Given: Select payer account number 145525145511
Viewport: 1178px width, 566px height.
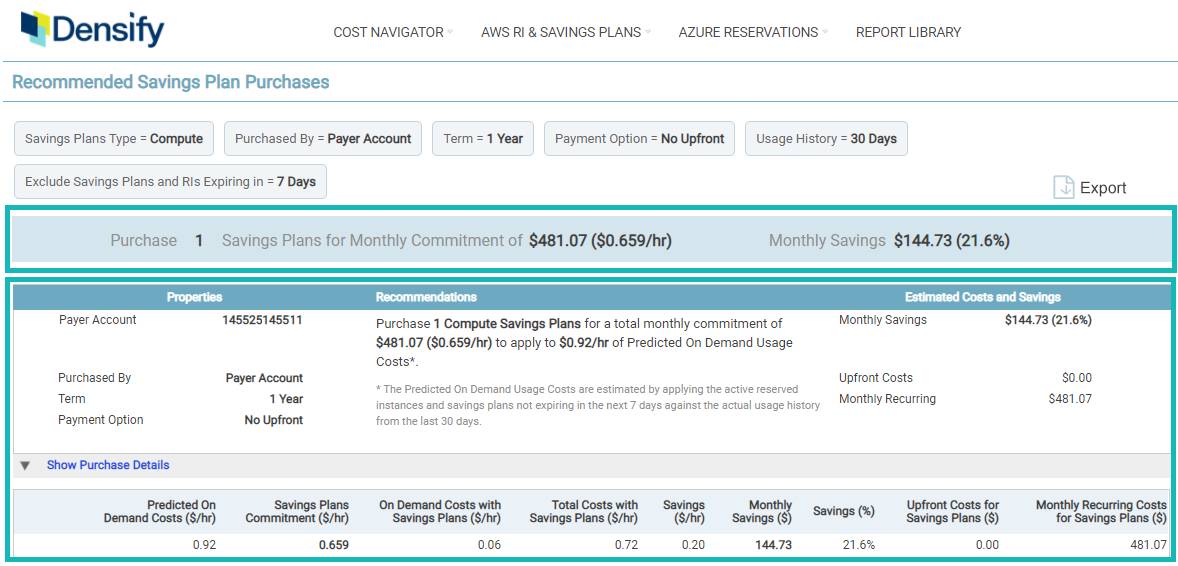Looking at the screenshot, I should pos(262,320).
